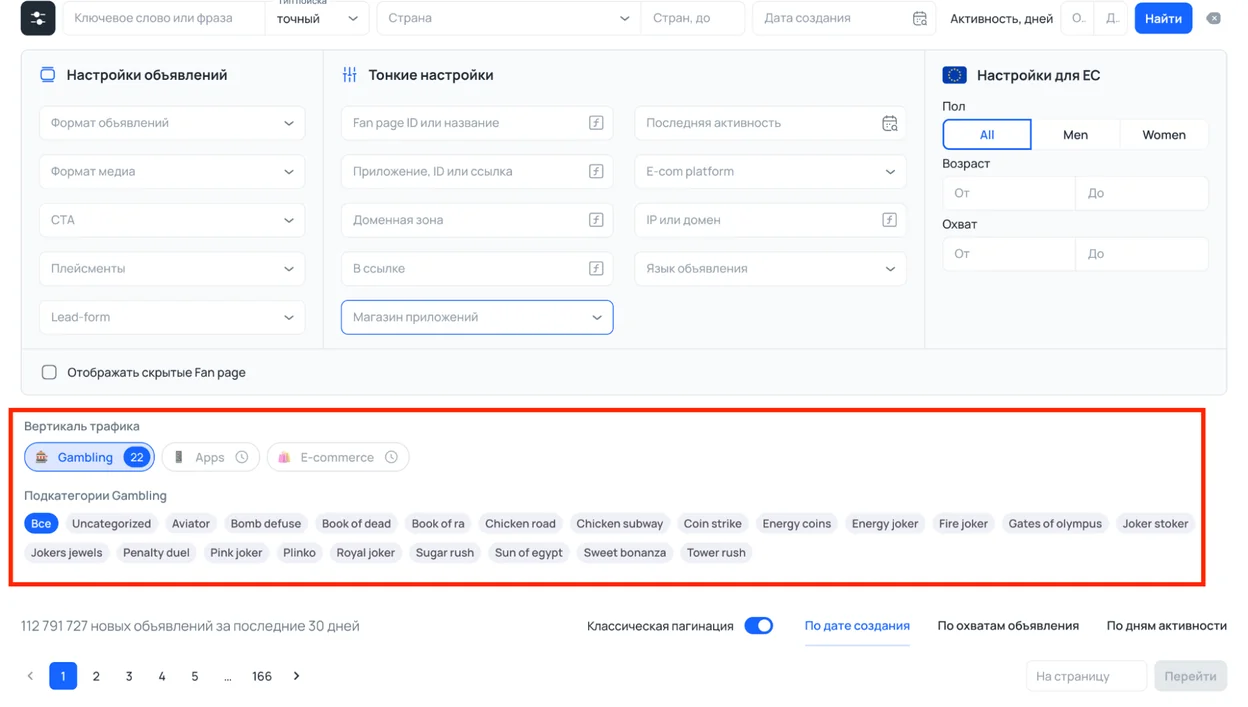Viewport: 1248px width, 707px height.
Task: Expand Формат медиа dropdown
Action: point(172,171)
